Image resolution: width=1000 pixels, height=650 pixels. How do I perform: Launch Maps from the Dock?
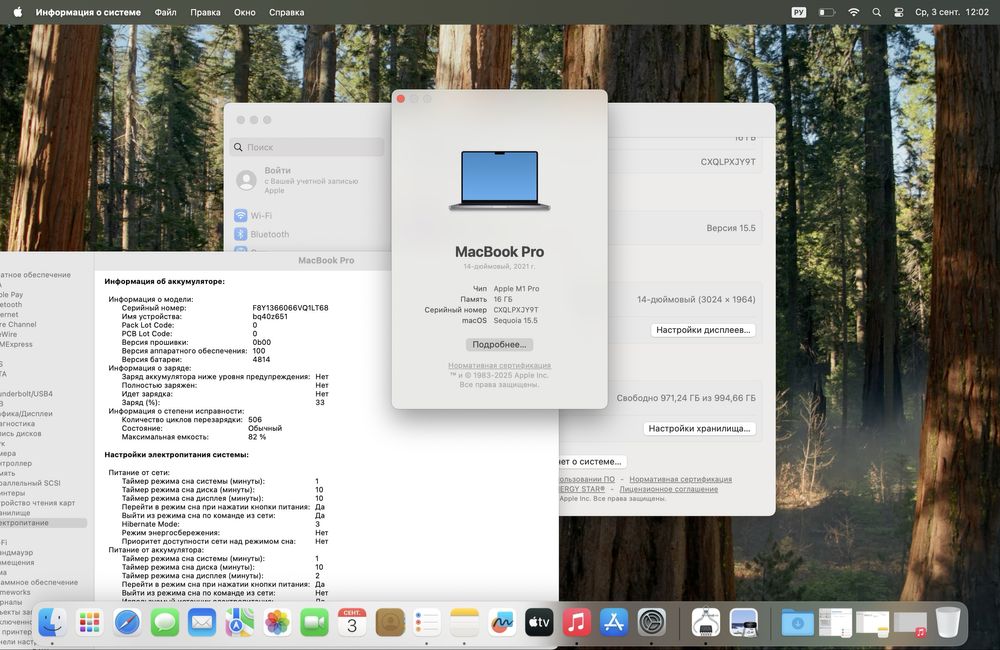(x=239, y=622)
